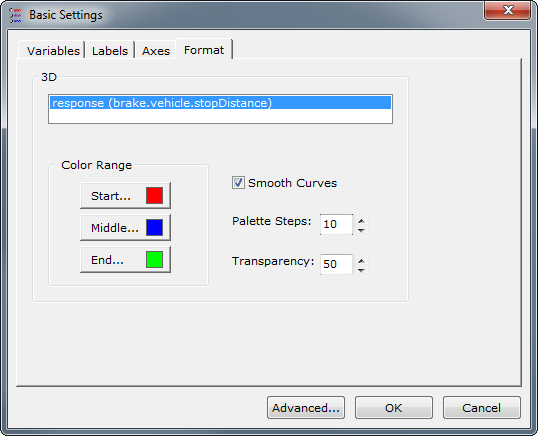The height and width of the screenshot is (436, 538).
Task: Select response (brake.vehicle.stopDistance) list item
Action: [220, 103]
